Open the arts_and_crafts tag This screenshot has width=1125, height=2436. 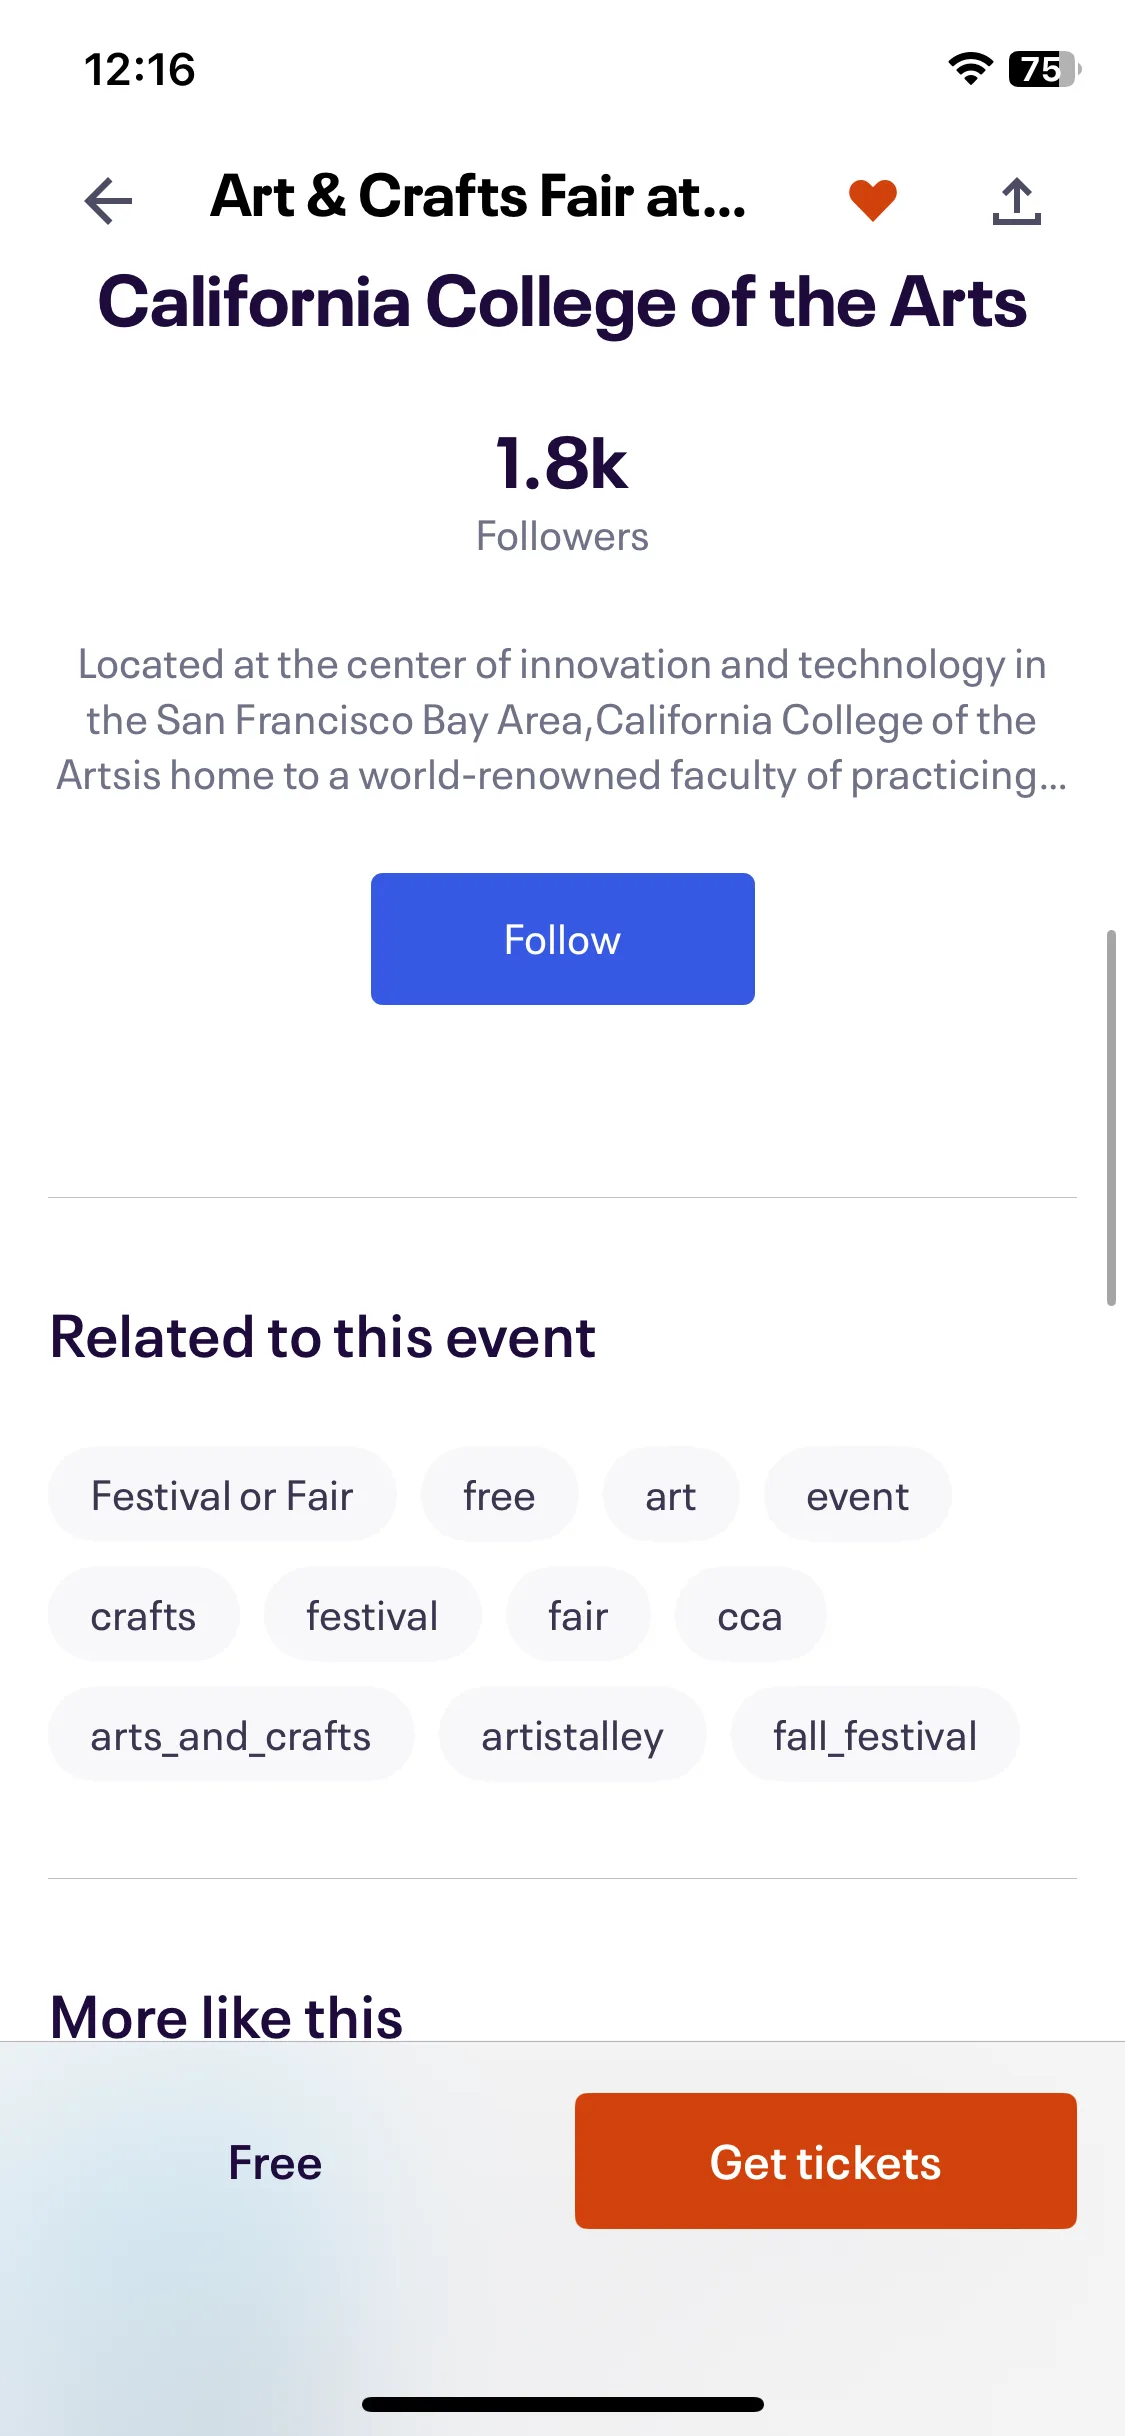click(x=231, y=1735)
